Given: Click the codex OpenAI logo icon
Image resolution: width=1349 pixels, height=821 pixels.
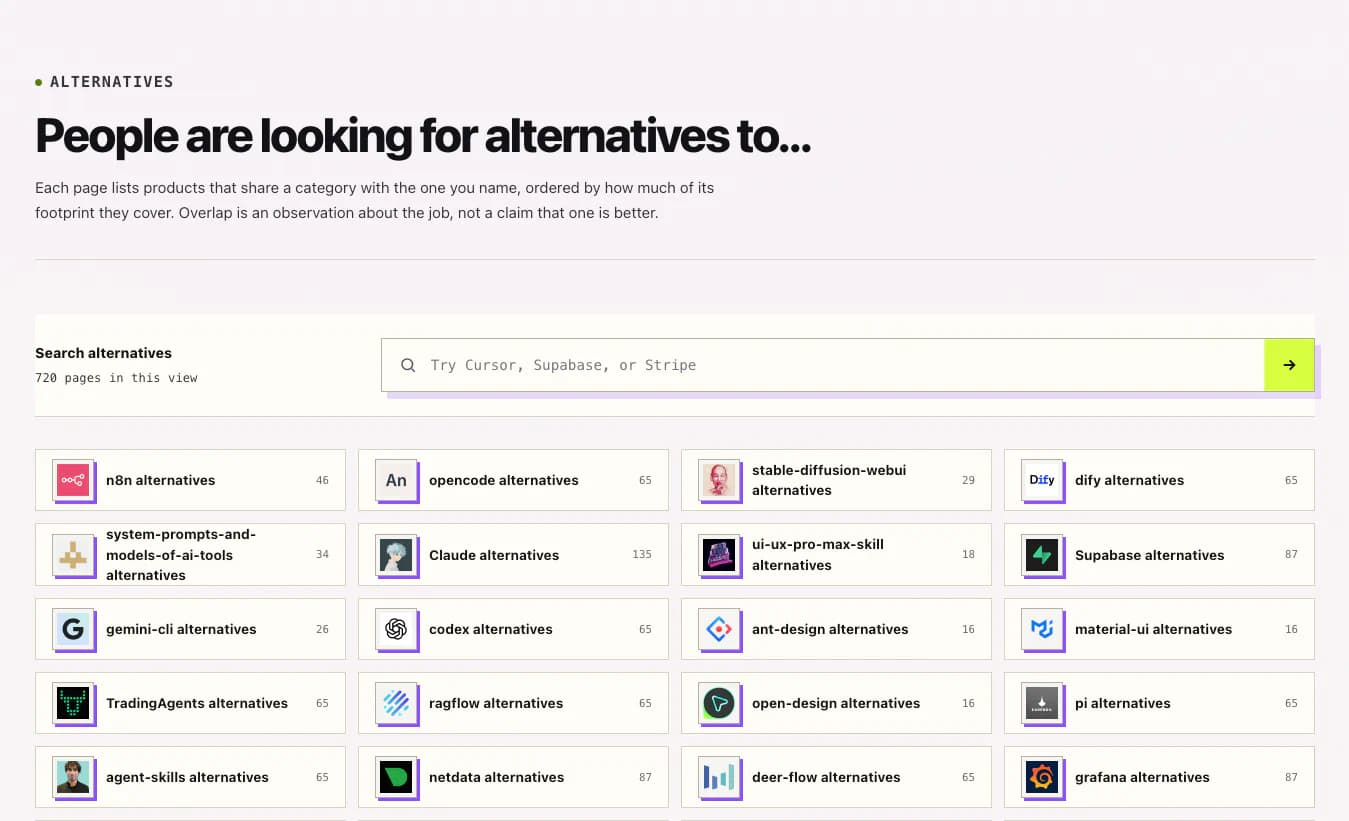Looking at the screenshot, I should [x=396, y=629].
